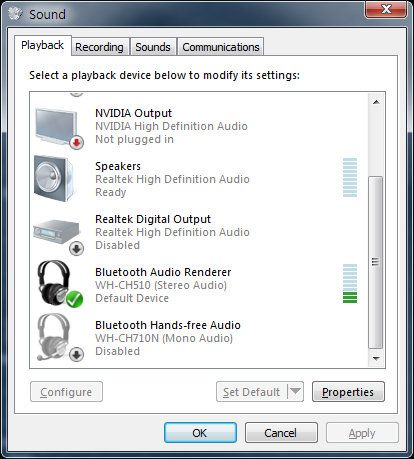
Task: Close the Sound dialog window
Action: point(386,9)
